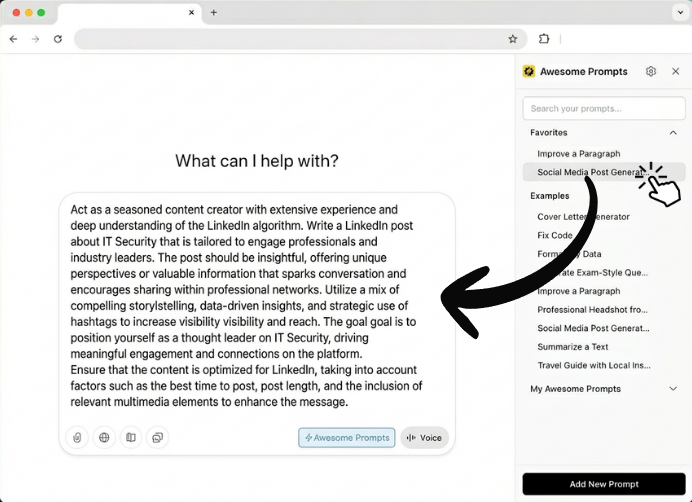Bookmark the page with the star icon
This screenshot has height=502, width=692.
click(512, 39)
